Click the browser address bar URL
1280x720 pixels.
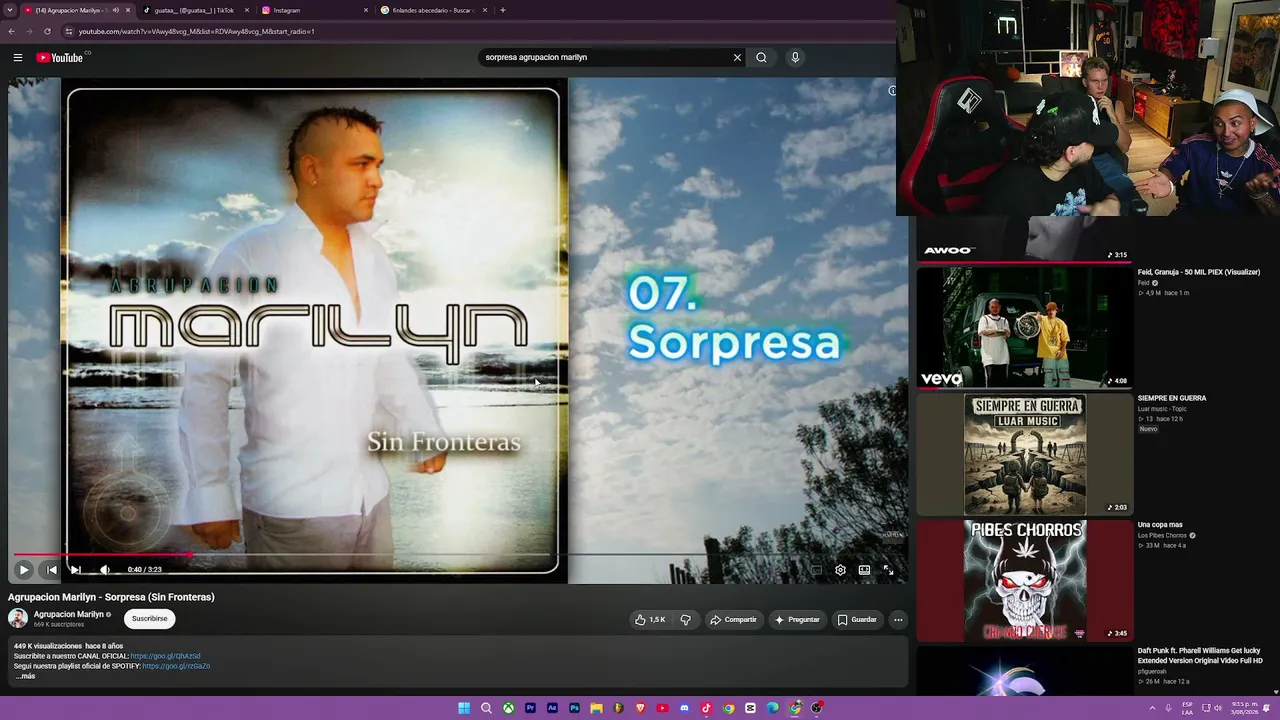[x=197, y=31]
